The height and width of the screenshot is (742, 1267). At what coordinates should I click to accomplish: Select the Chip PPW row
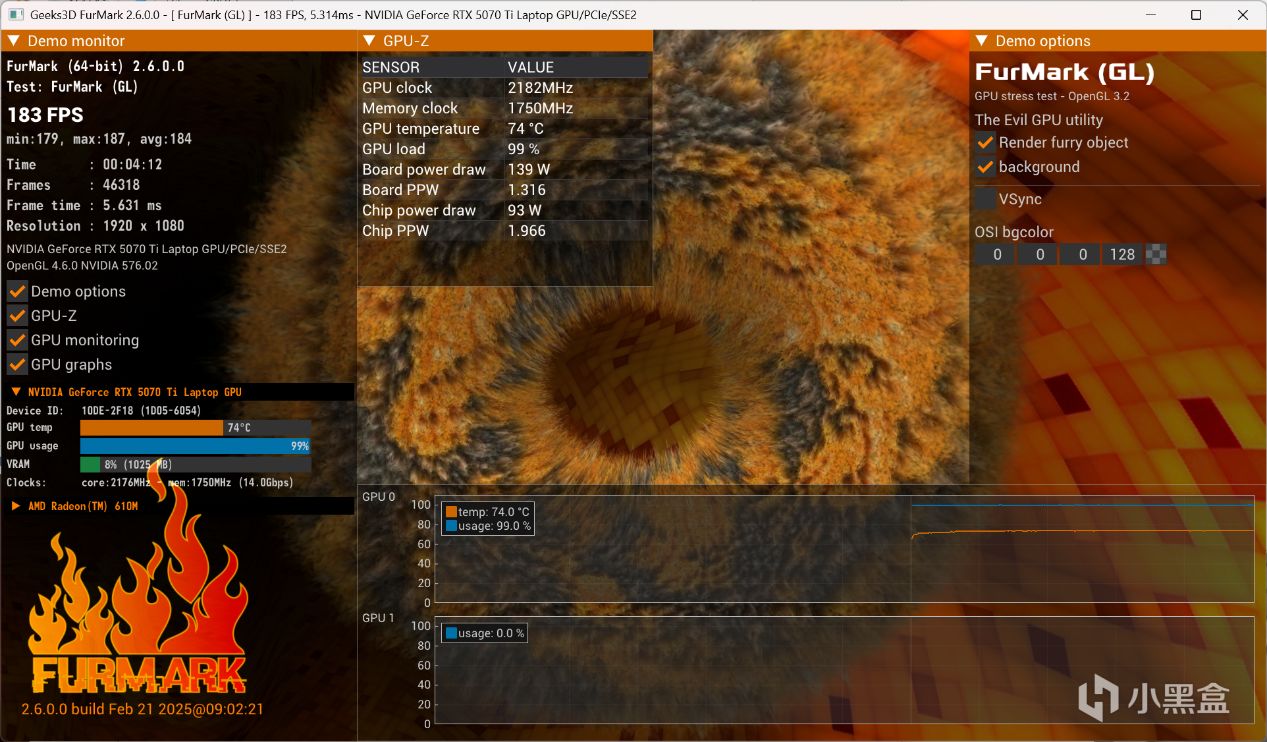click(x=505, y=231)
